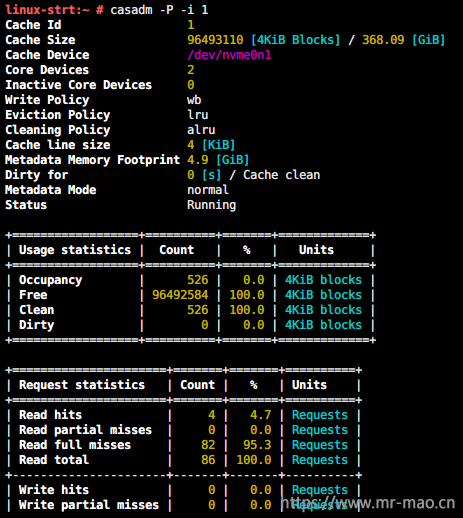Screen dimensions: 463x518
Task: Select the Read full misses percentage '95.3'
Action: [257, 445]
